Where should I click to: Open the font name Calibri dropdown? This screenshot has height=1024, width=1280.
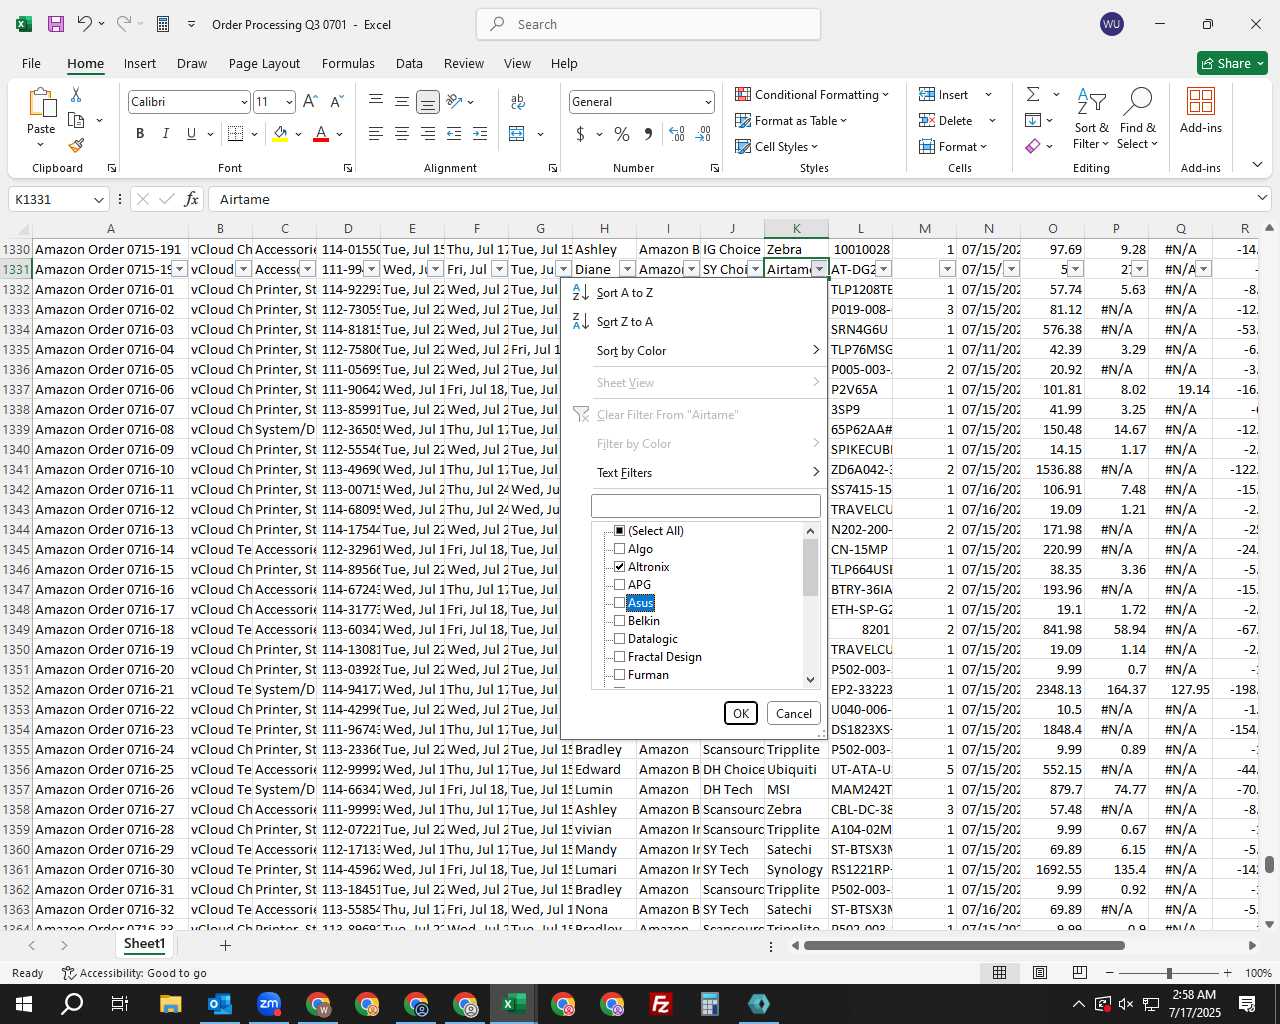(243, 102)
